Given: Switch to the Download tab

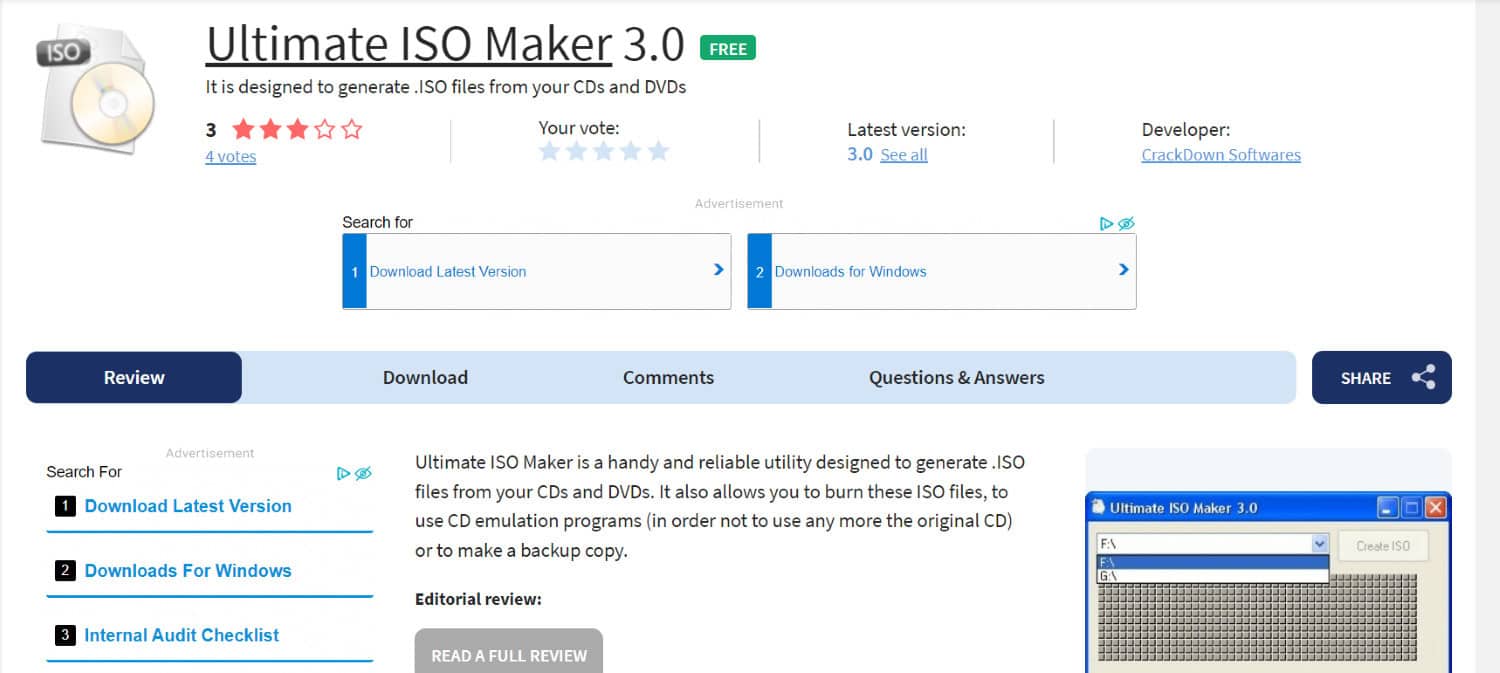Looking at the screenshot, I should pos(425,377).
